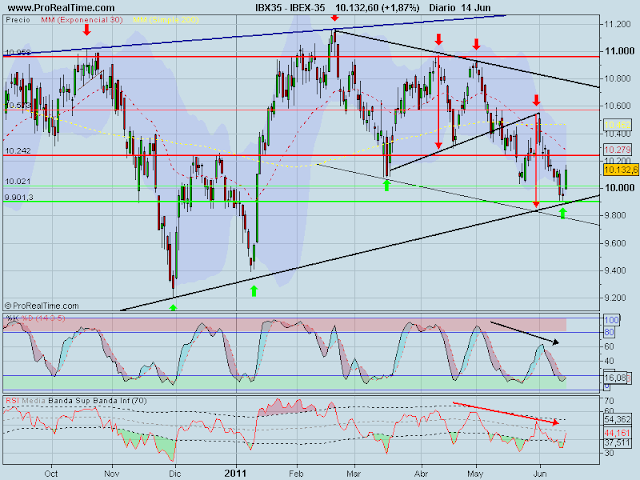The width and height of the screenshot is (640, 480).
Task: Click the 70 label on RSI axis
Action: 609,400
